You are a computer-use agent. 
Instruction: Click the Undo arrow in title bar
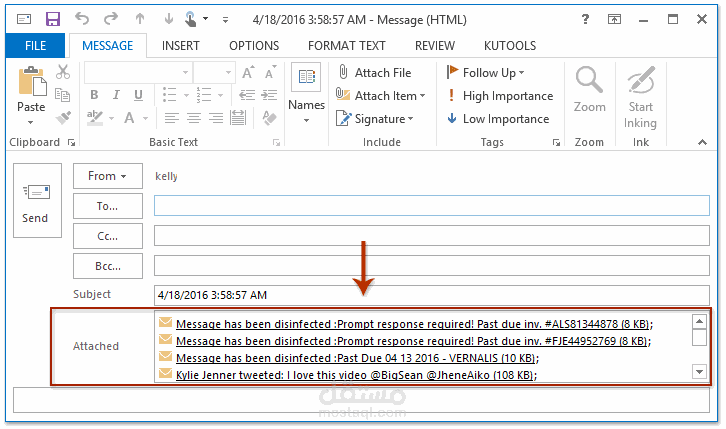tap(82, 19)
